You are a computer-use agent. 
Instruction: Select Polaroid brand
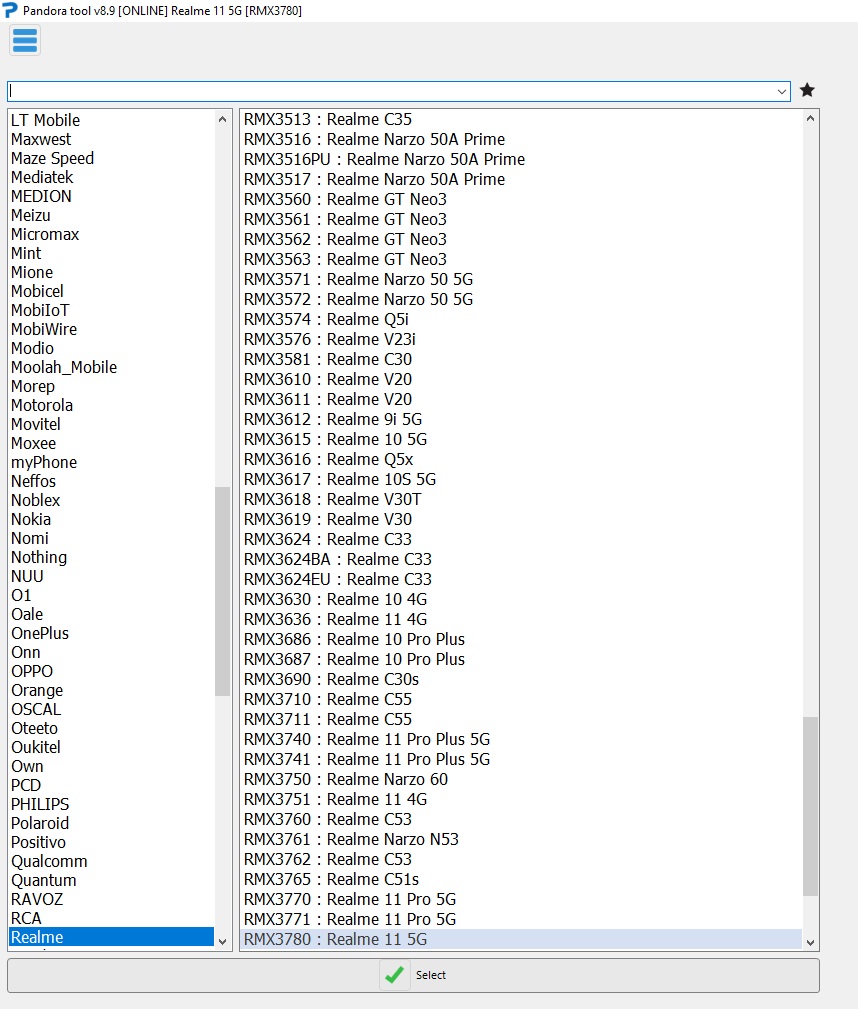point(40,823)
